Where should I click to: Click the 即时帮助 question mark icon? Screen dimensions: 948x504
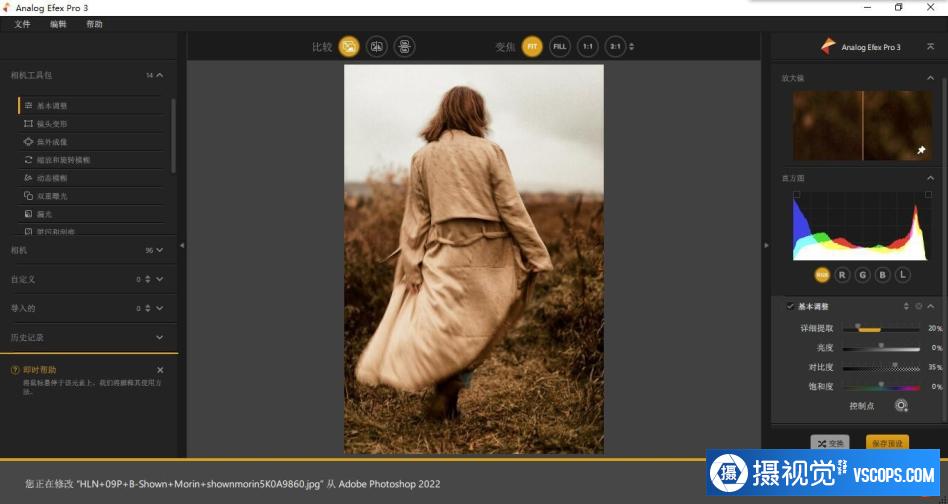[15, 370]
